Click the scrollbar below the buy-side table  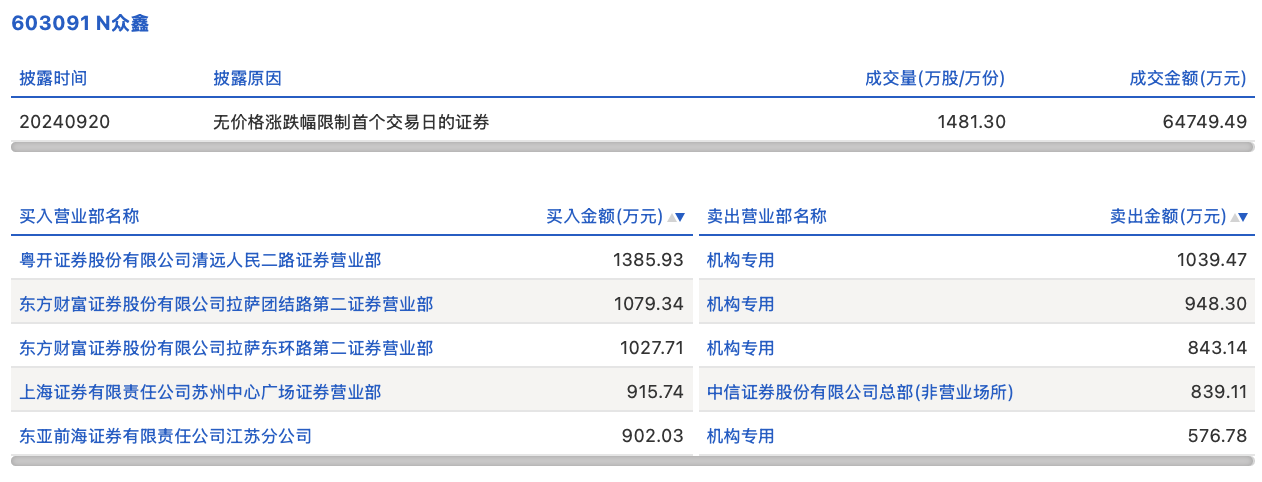352,461
